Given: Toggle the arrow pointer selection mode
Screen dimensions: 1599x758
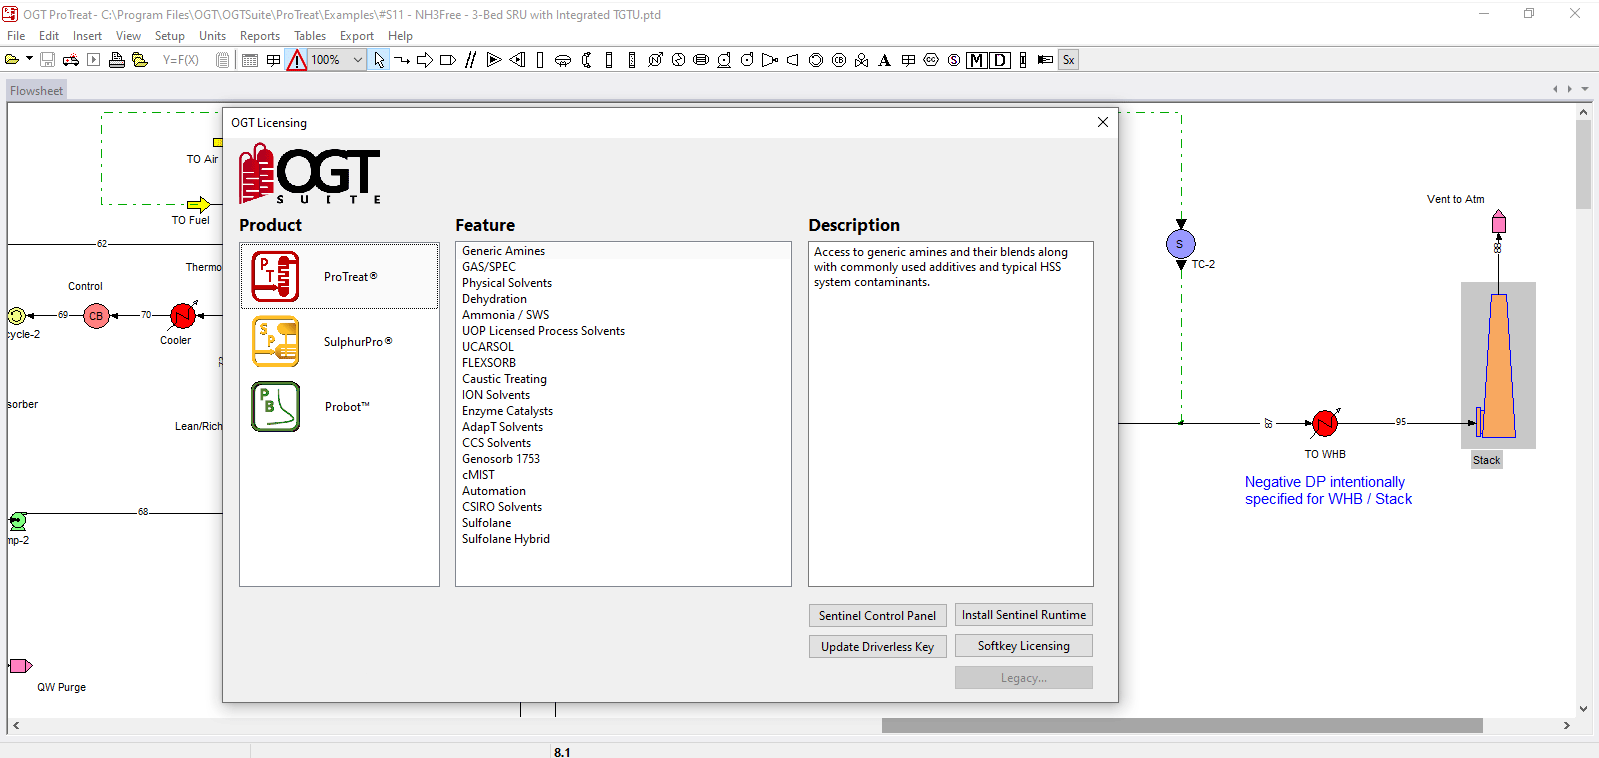Looking at the screenshot, I should [x=379, y=60].
